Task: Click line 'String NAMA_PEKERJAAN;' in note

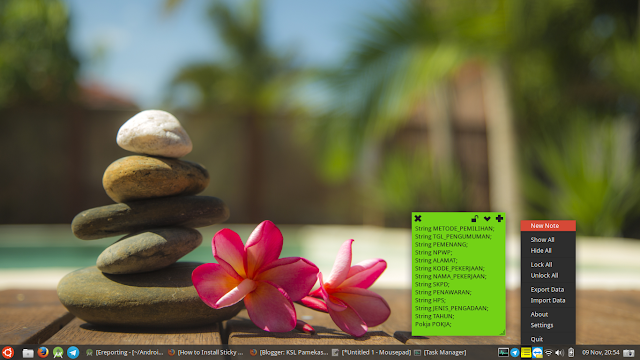Action: pyautogui.click(x=451, y=276)
